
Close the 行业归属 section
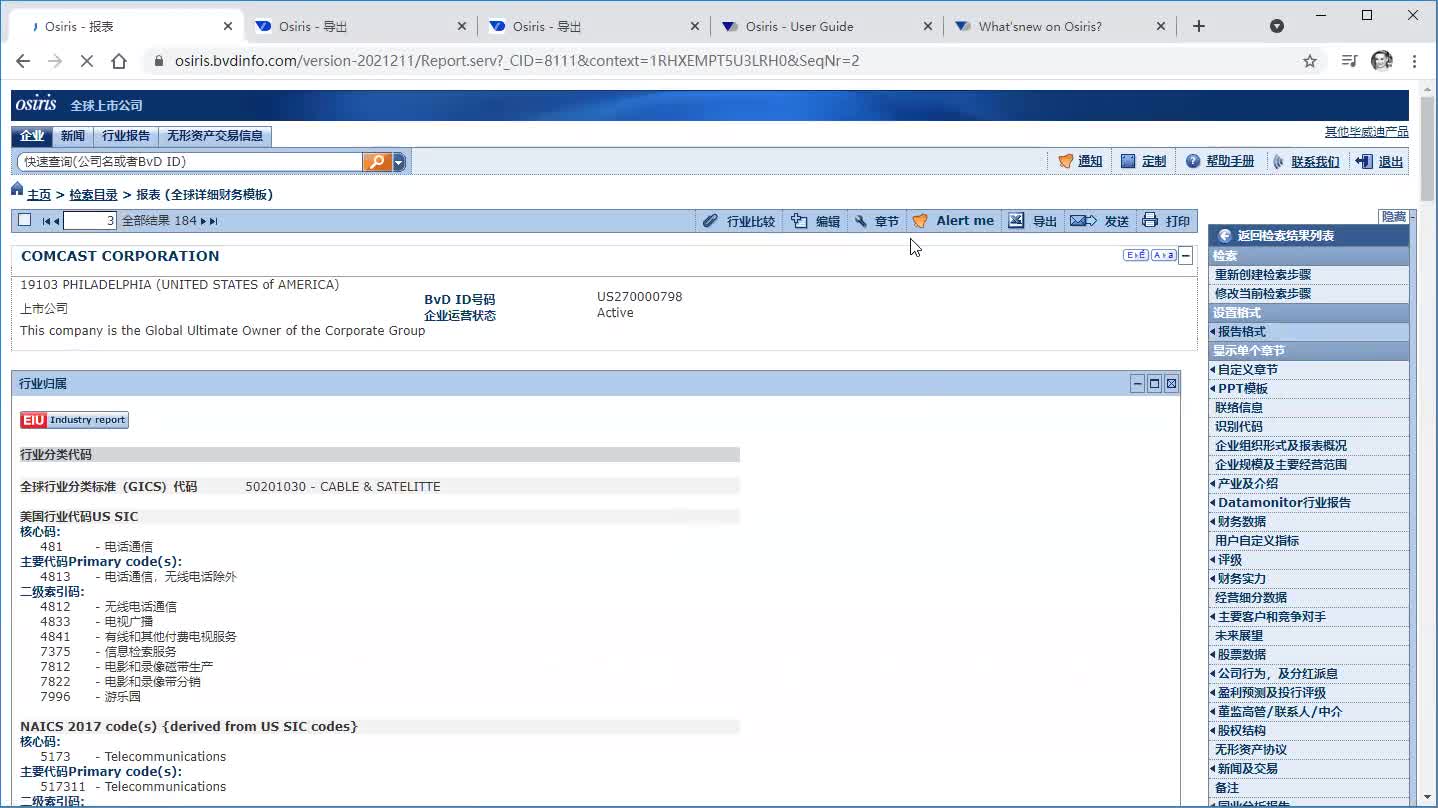1171,384
